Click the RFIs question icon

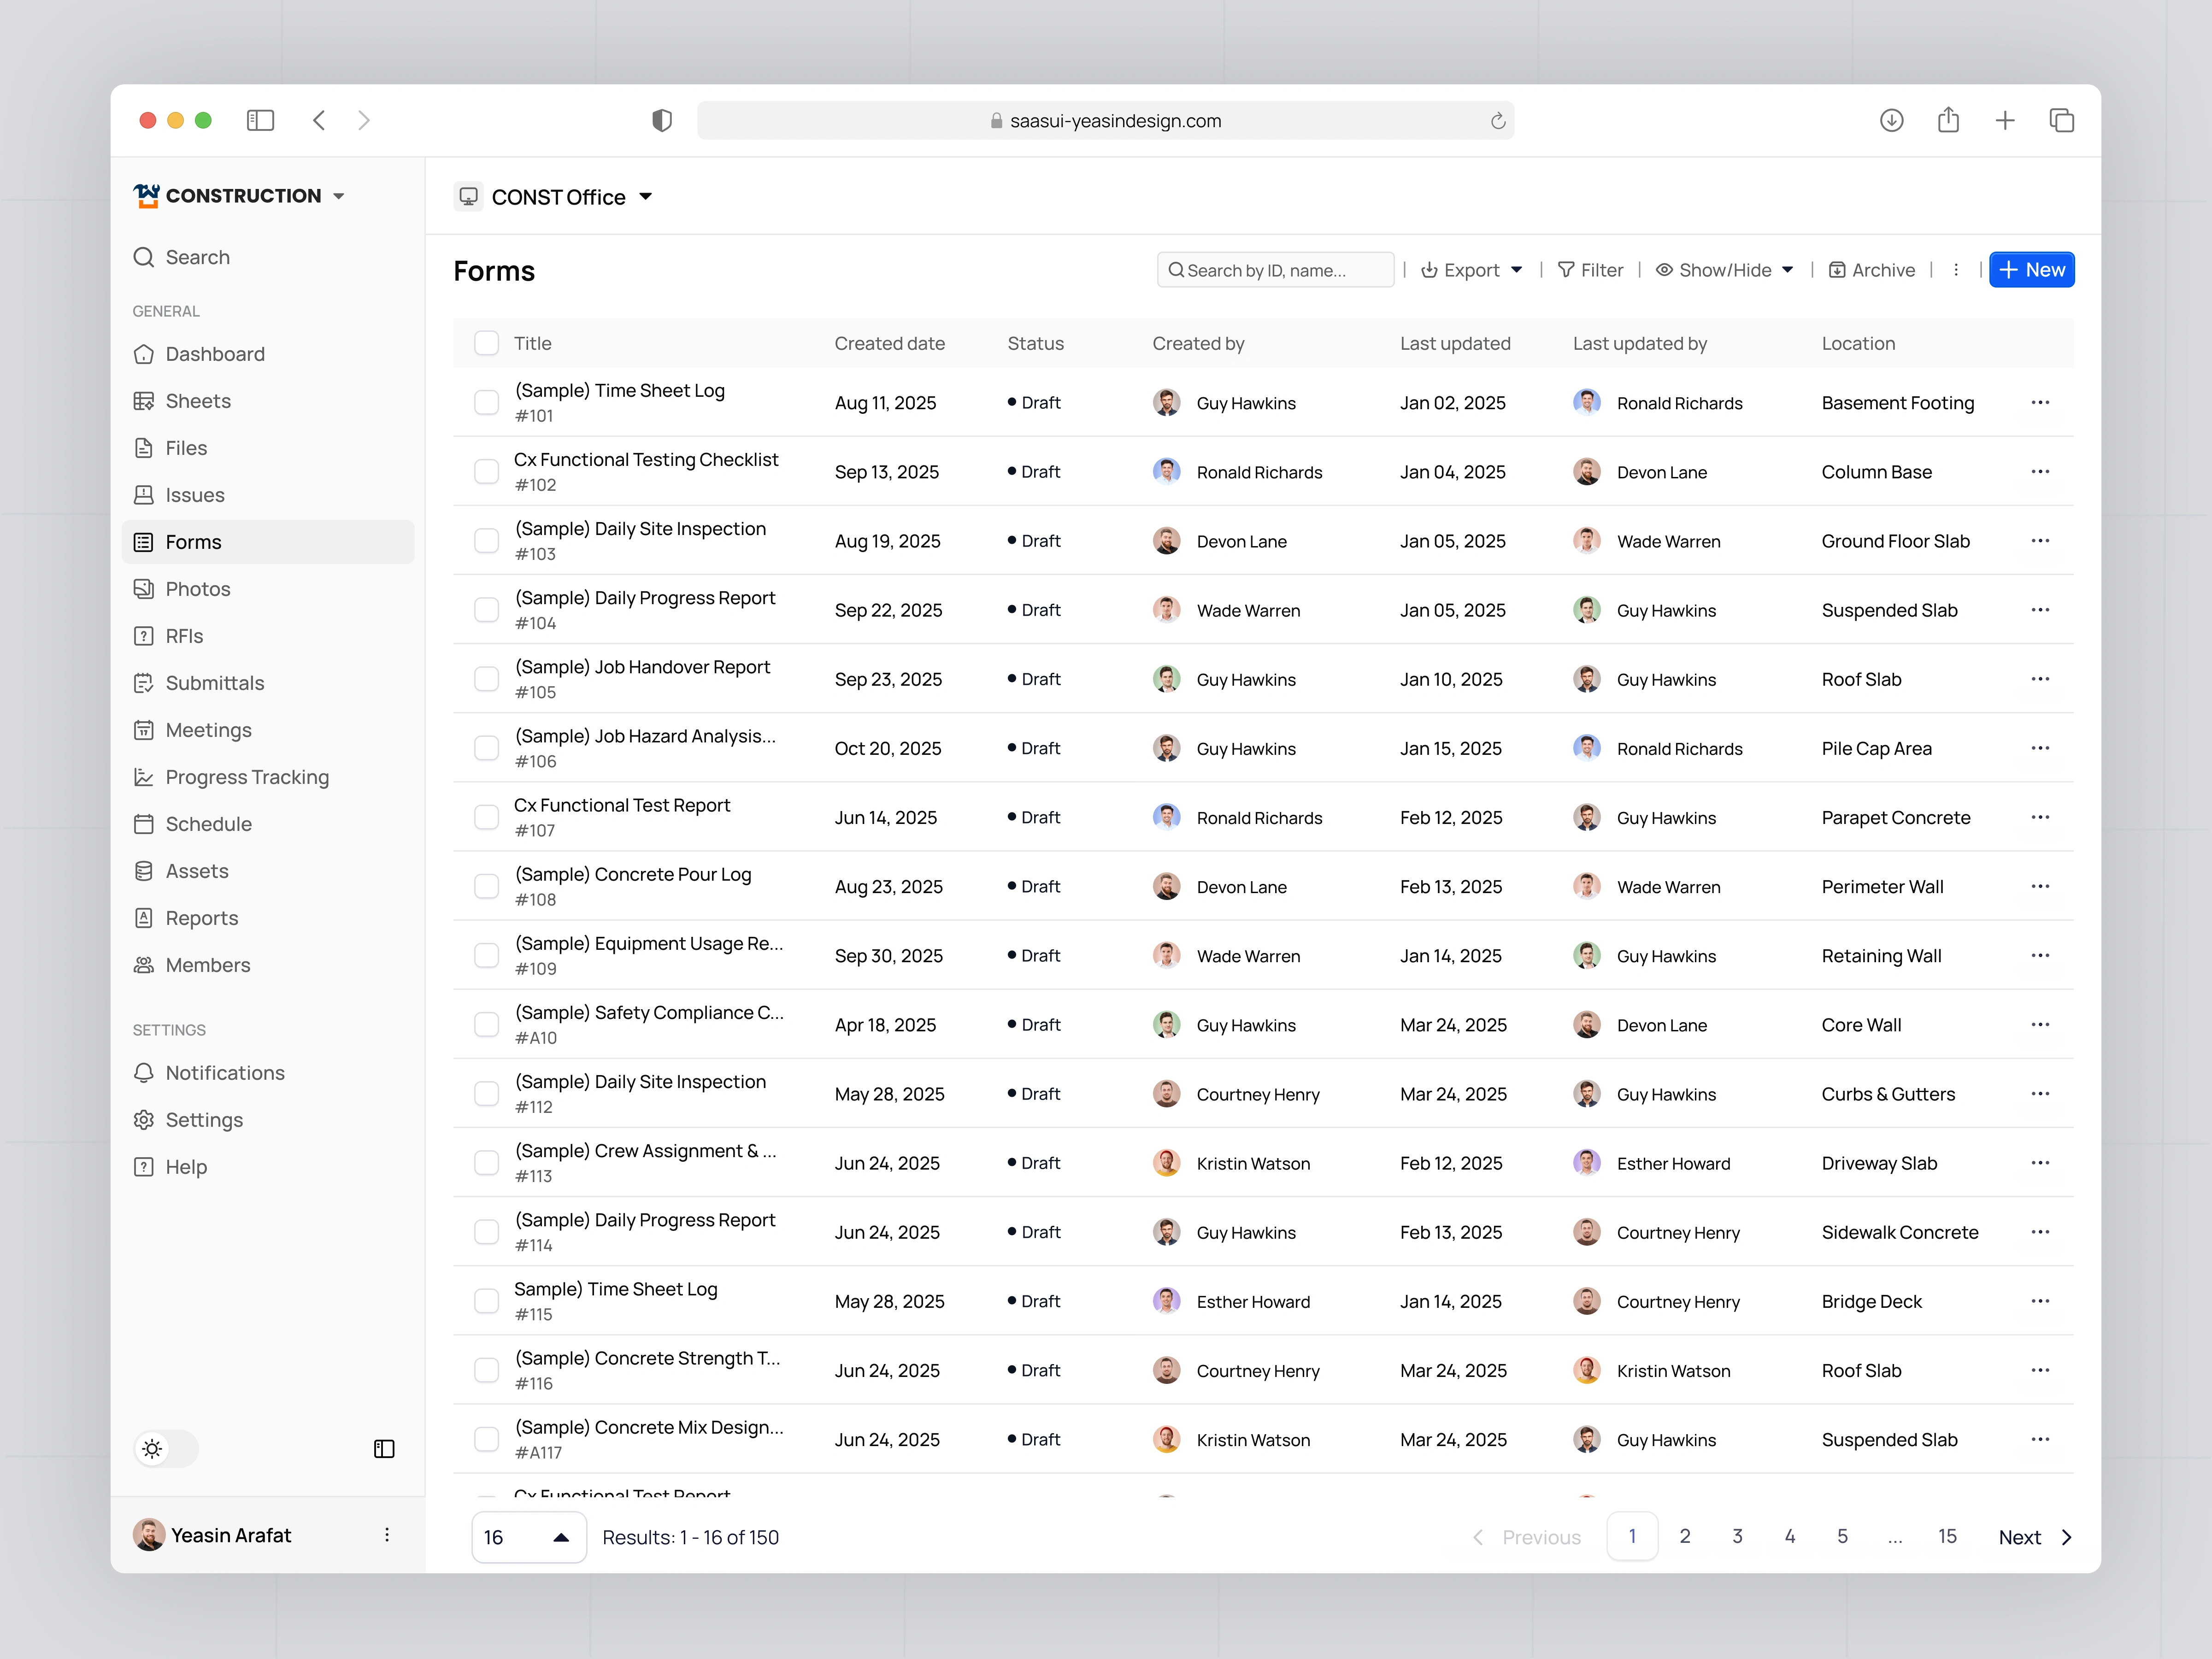coord(143,636)
